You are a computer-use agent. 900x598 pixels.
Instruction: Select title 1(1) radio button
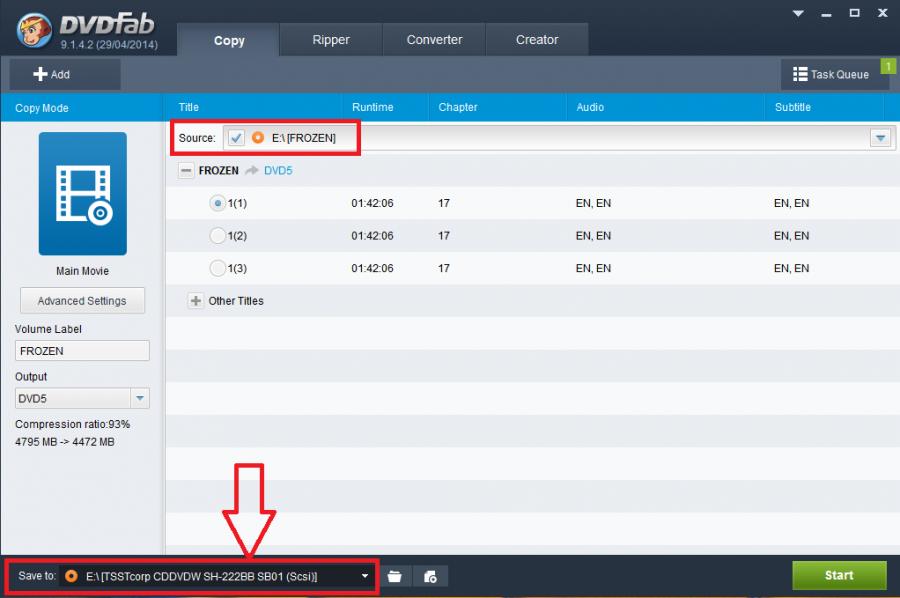(218, 203)
